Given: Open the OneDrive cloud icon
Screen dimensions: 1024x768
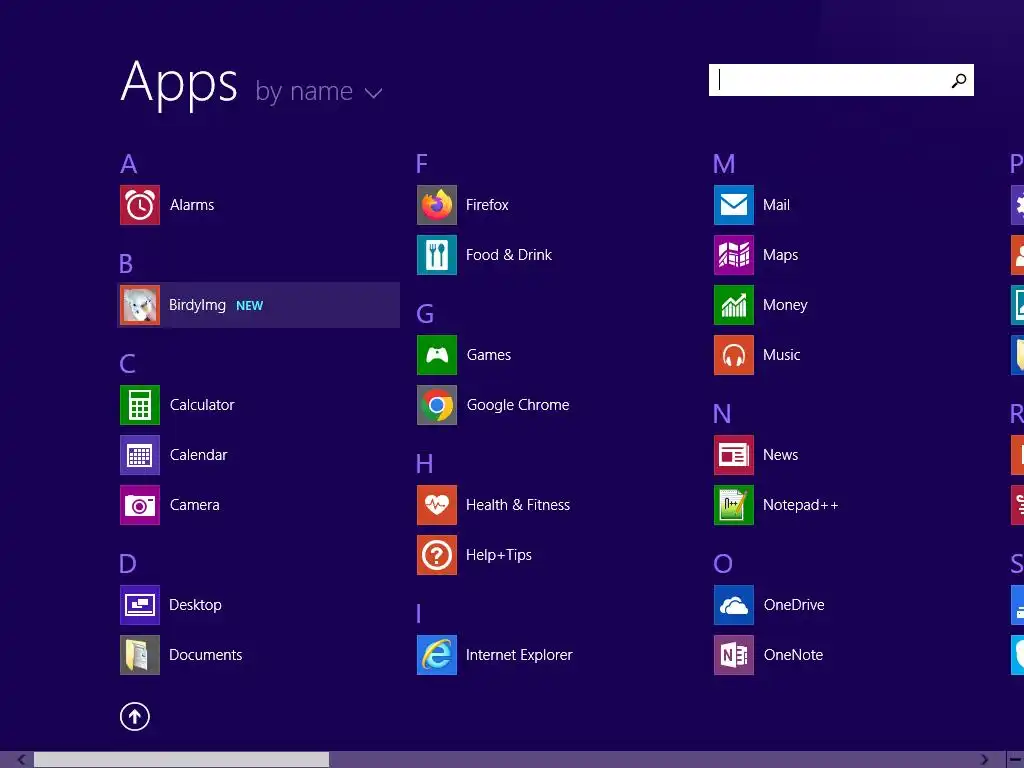Looking at the screenshot, I should click(734, 605).
